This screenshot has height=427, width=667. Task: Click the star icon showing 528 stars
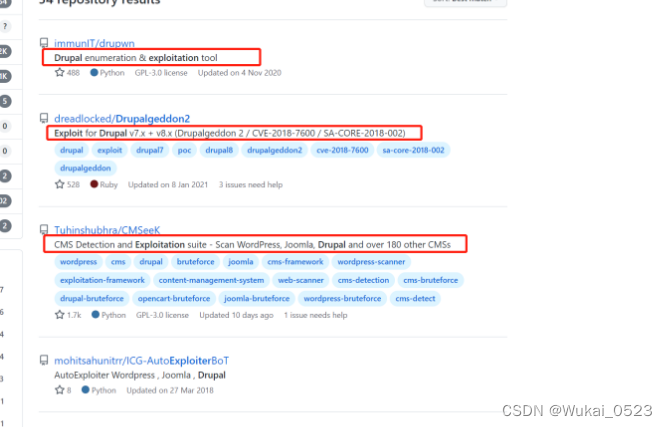(60, 184)
